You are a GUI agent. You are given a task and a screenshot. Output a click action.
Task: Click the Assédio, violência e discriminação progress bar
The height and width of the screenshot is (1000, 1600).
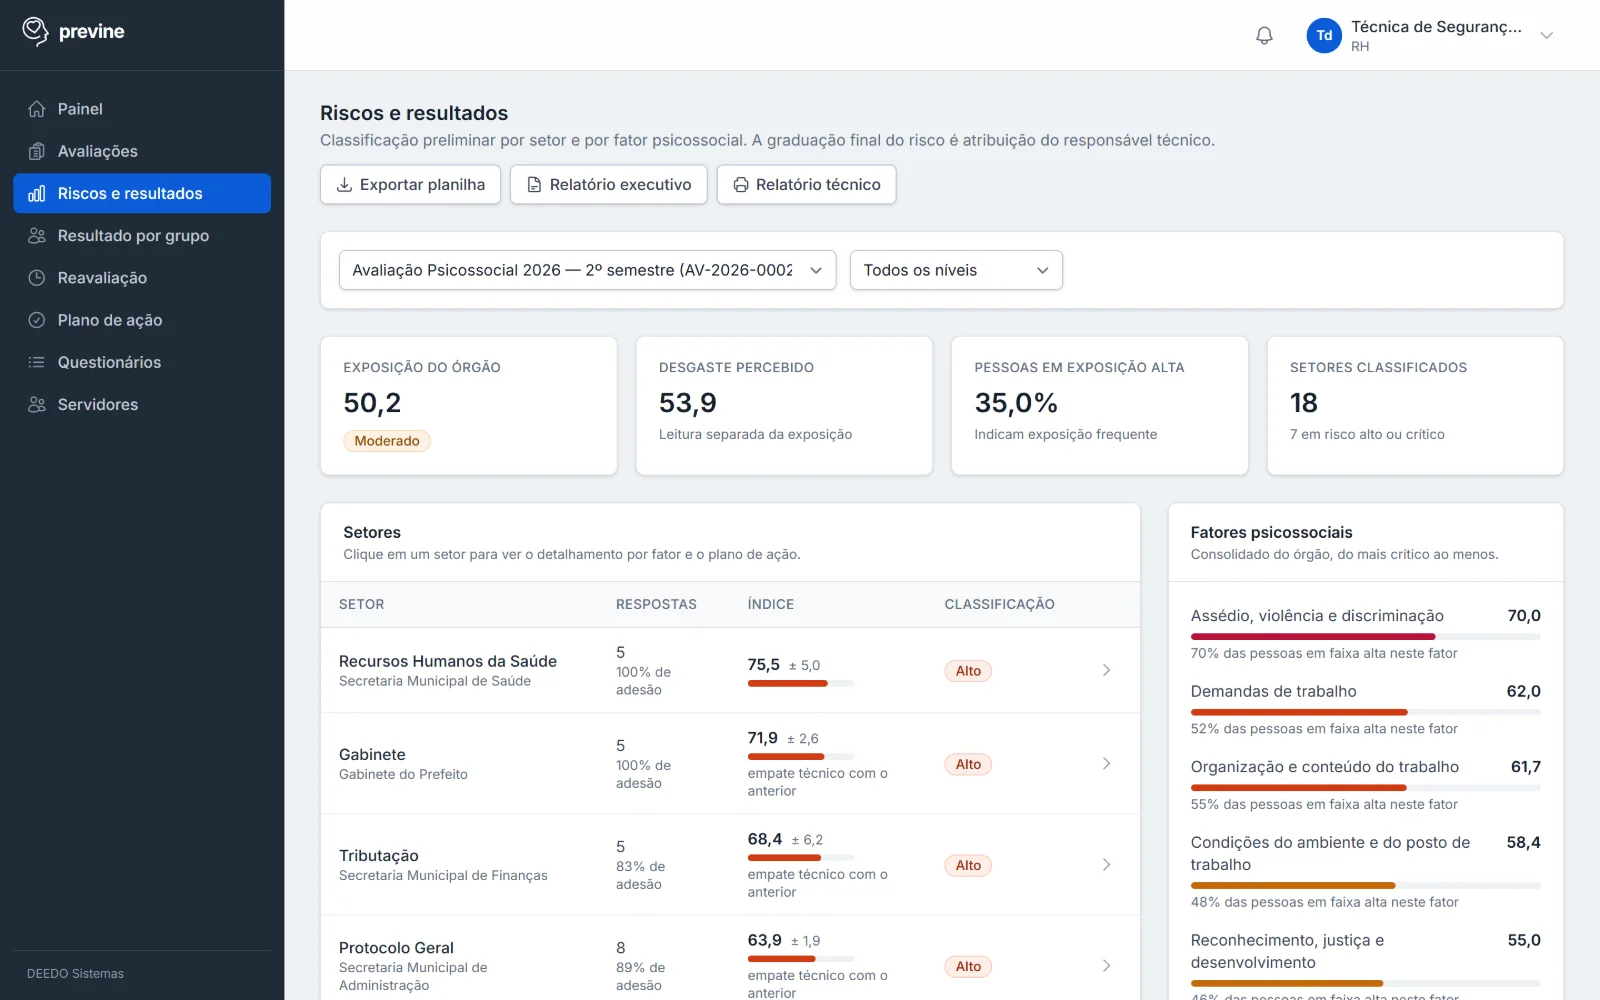click(1365, 637)
